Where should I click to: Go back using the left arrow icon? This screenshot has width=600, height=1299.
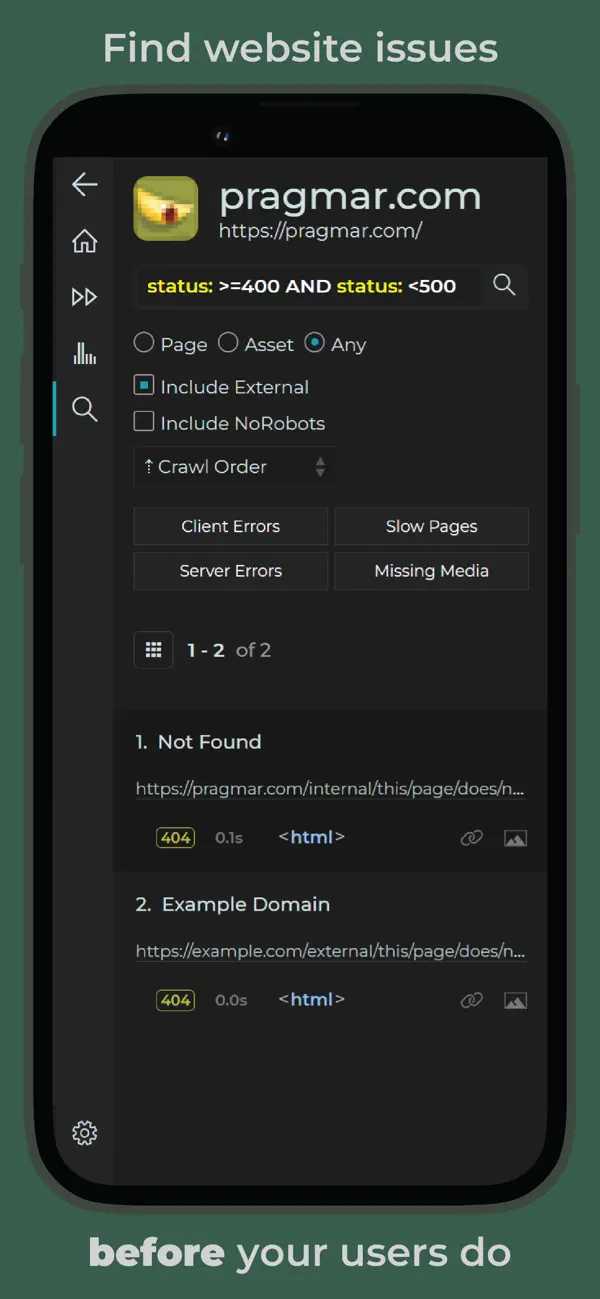pos(85,184)
